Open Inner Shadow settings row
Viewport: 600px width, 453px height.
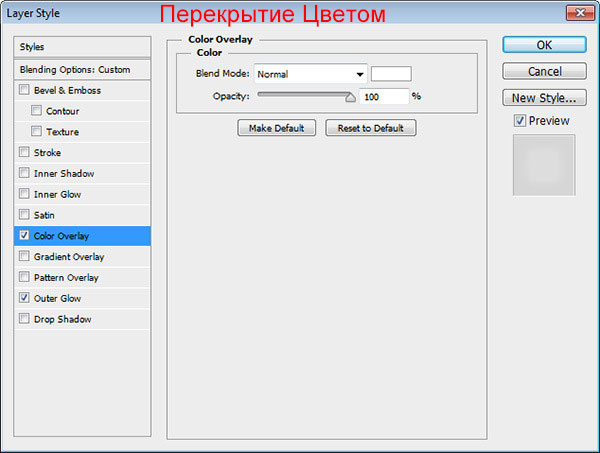click(x=82, y=173)
